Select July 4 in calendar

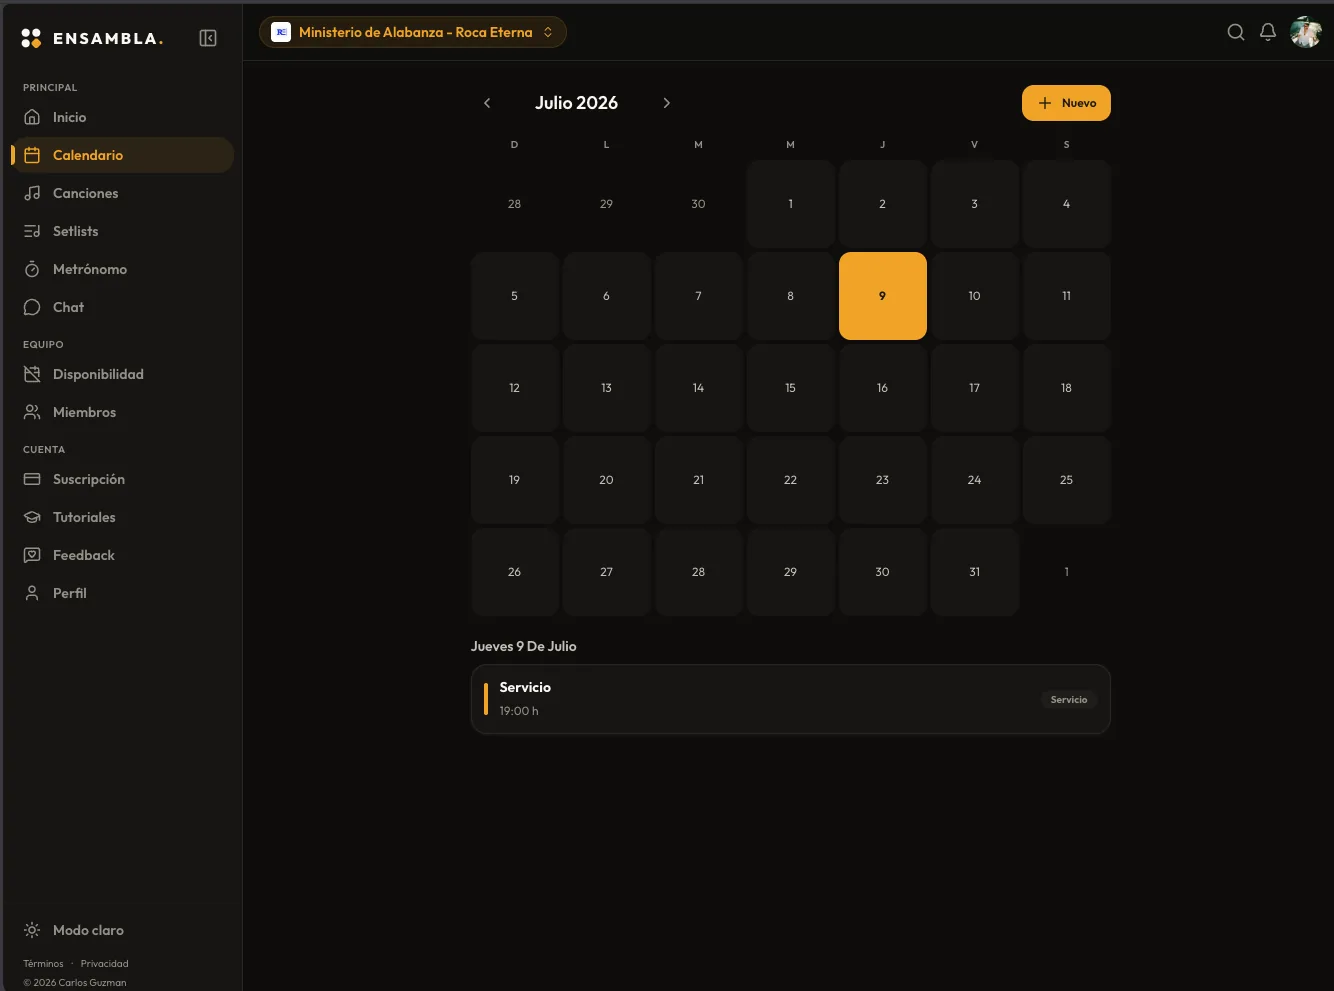[1067, 204]
